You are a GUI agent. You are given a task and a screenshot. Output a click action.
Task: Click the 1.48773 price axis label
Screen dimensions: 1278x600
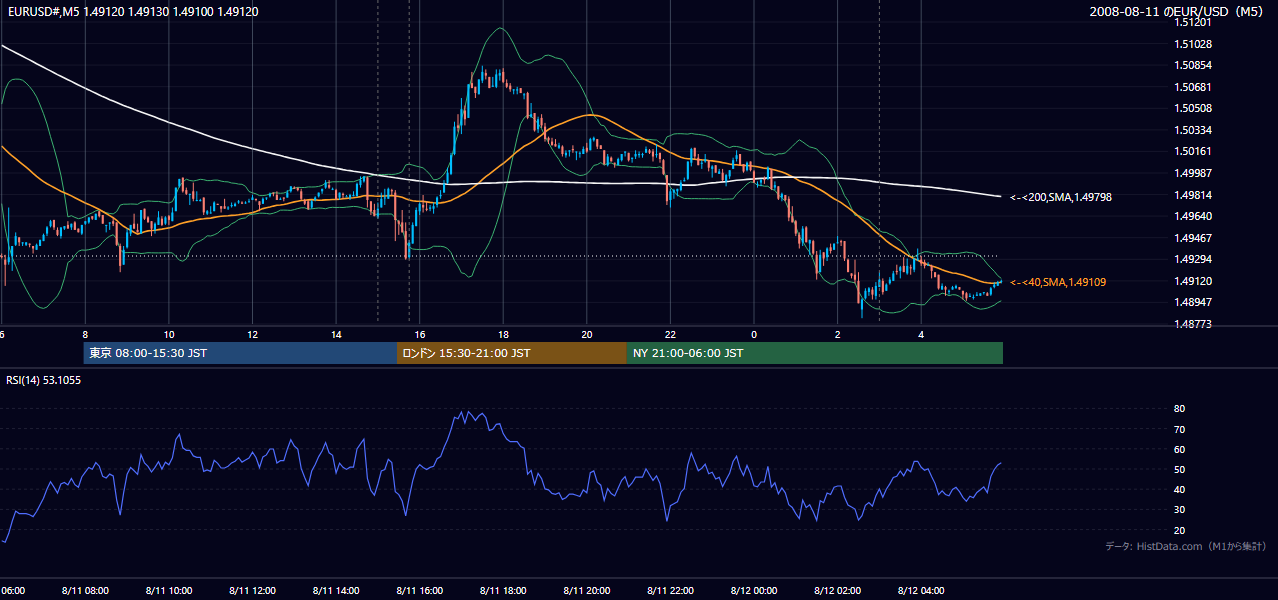pyautogui.click(x=1193, y=324)
